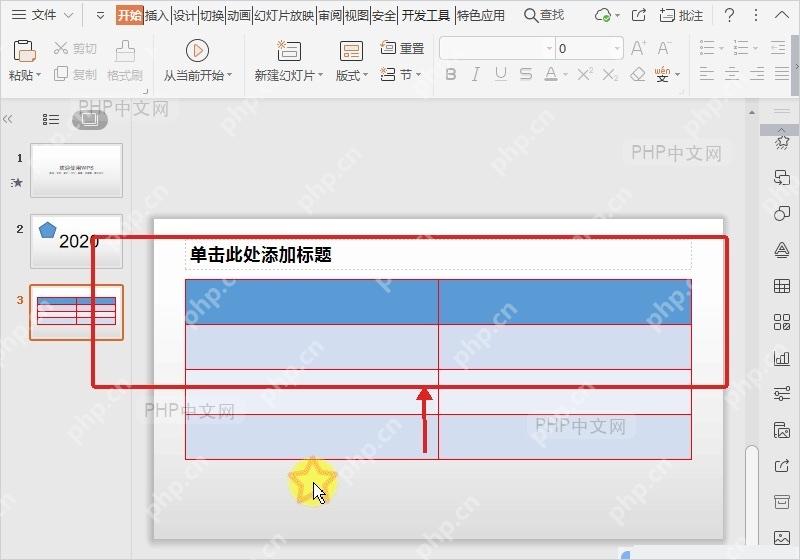Click the numbered list icon

coord(741,48)
